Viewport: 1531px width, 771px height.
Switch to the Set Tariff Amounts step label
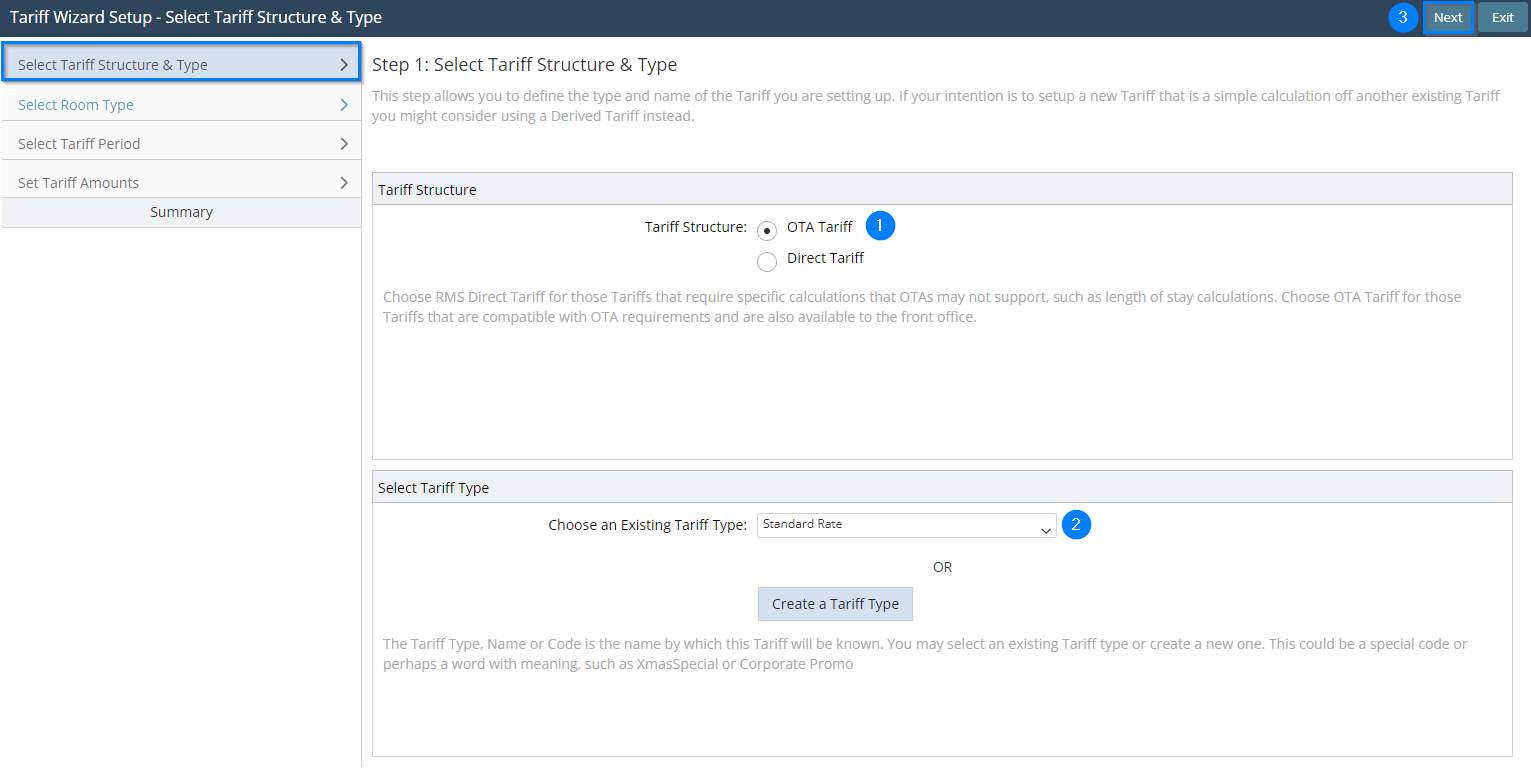click(x=78, y=183)
